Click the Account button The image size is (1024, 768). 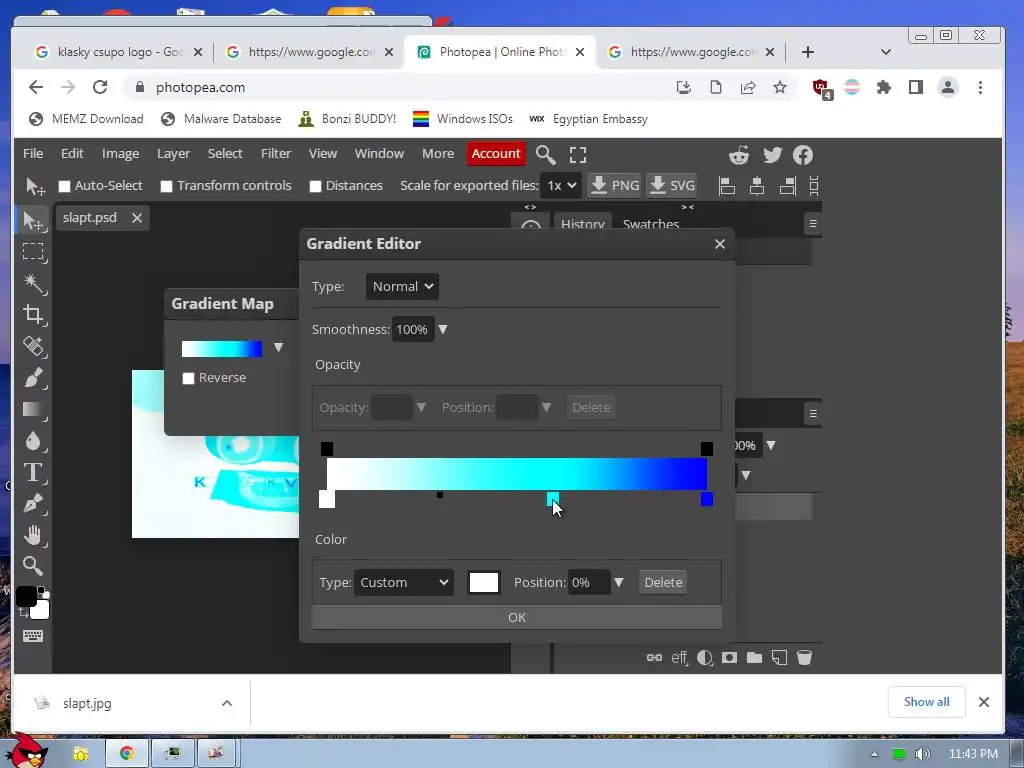(496, 153)
